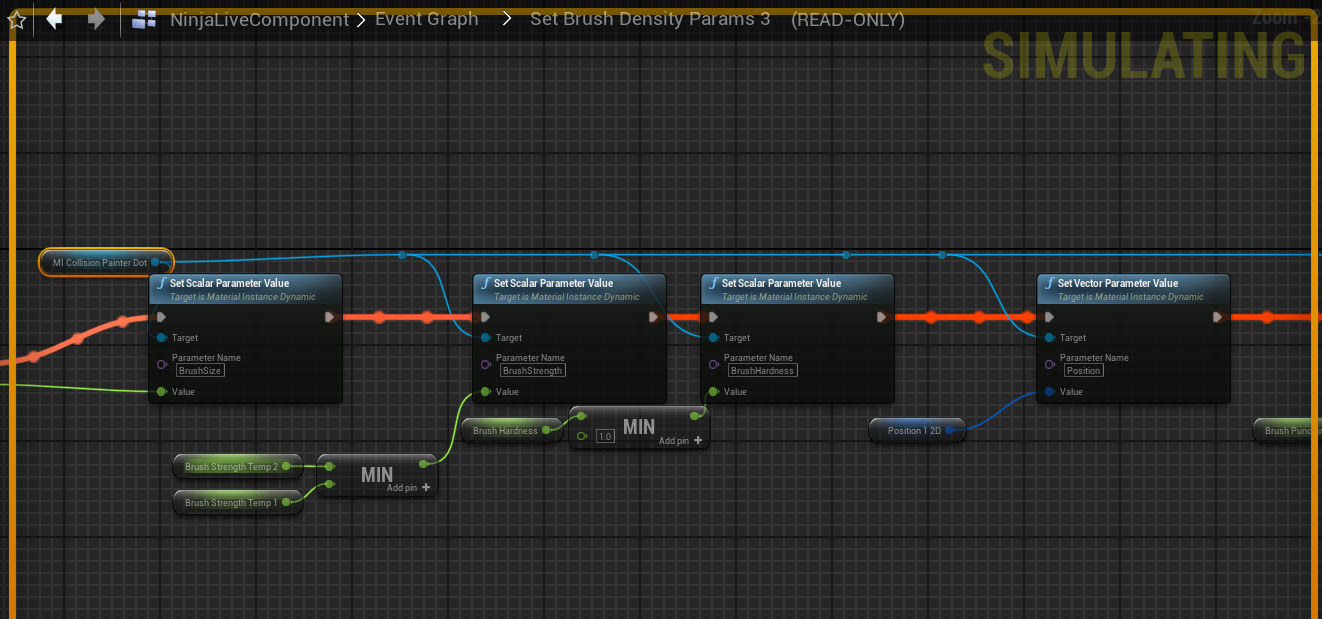This screenshot has width=1322, height=619.
Task: Click the blueprint graph icon beside NinjaLiveComponent
Action: [x=144, y=20]
